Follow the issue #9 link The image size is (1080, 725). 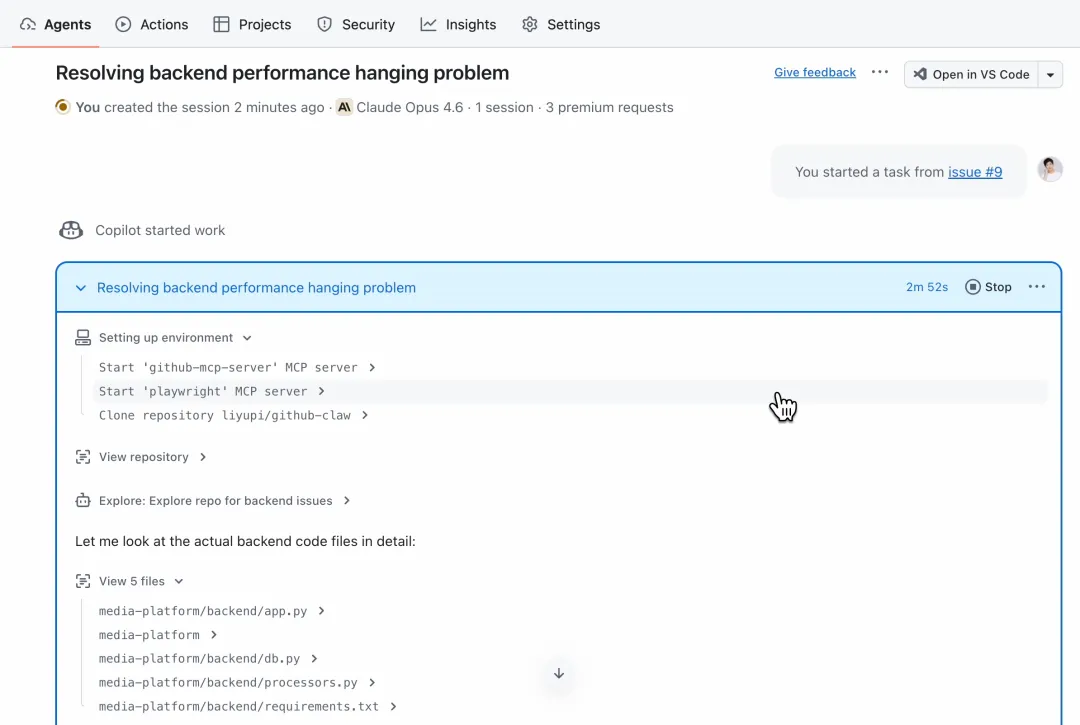(974, 172)
